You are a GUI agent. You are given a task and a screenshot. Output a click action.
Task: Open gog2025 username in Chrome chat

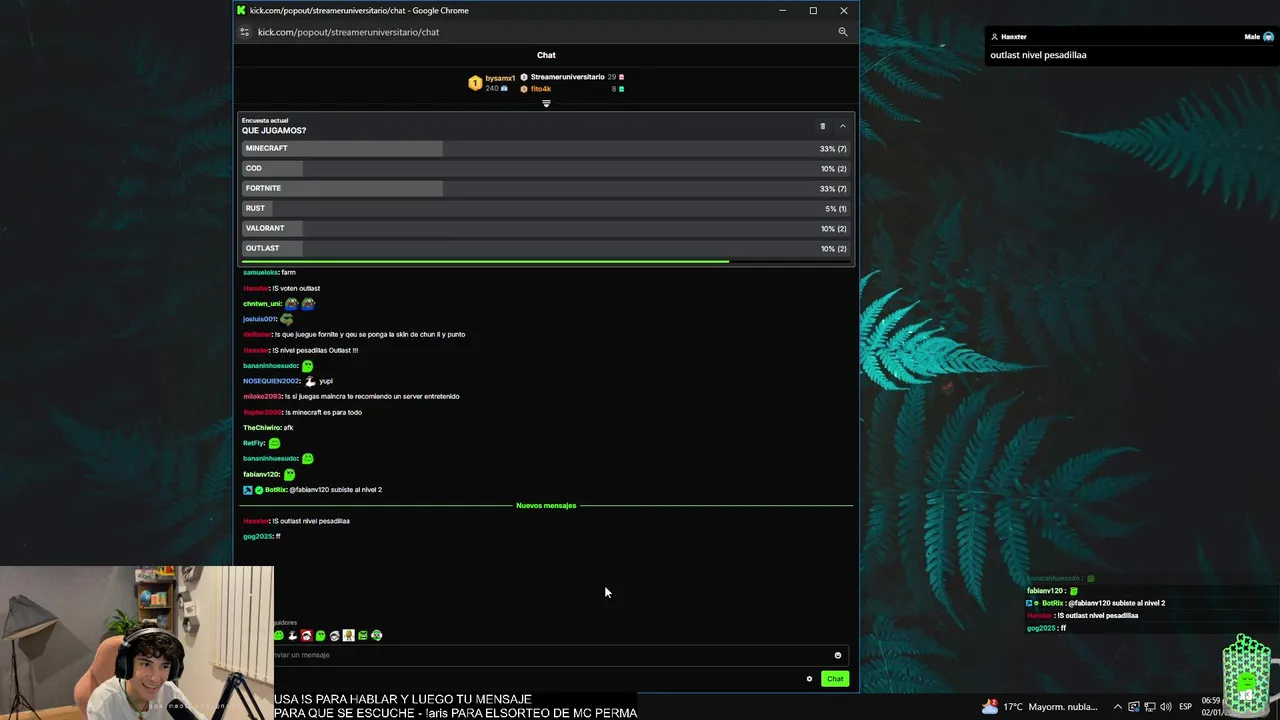257,537
